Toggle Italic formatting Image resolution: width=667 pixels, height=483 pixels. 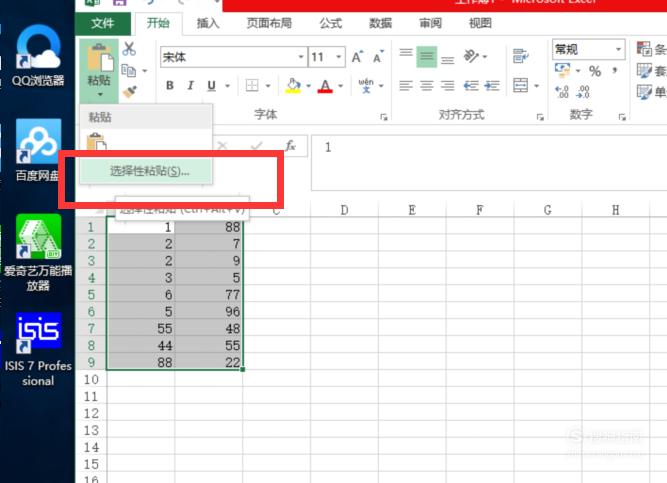[x=190, y=86]
